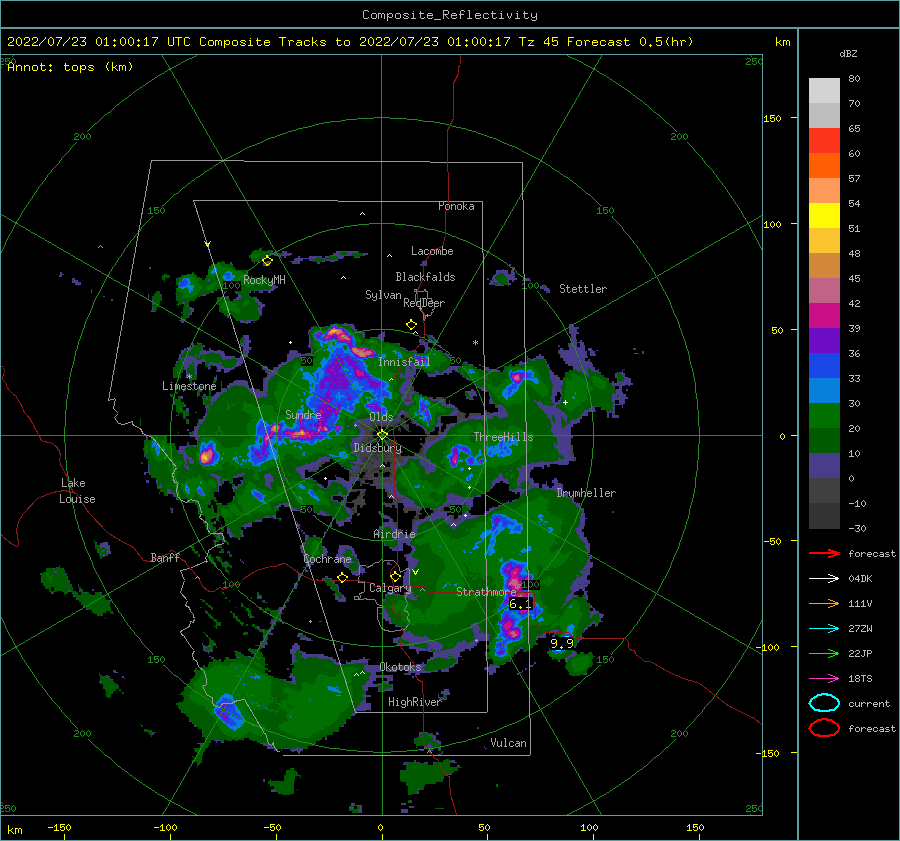Click the 6.1 storm top annotation

tap(520, 603)
